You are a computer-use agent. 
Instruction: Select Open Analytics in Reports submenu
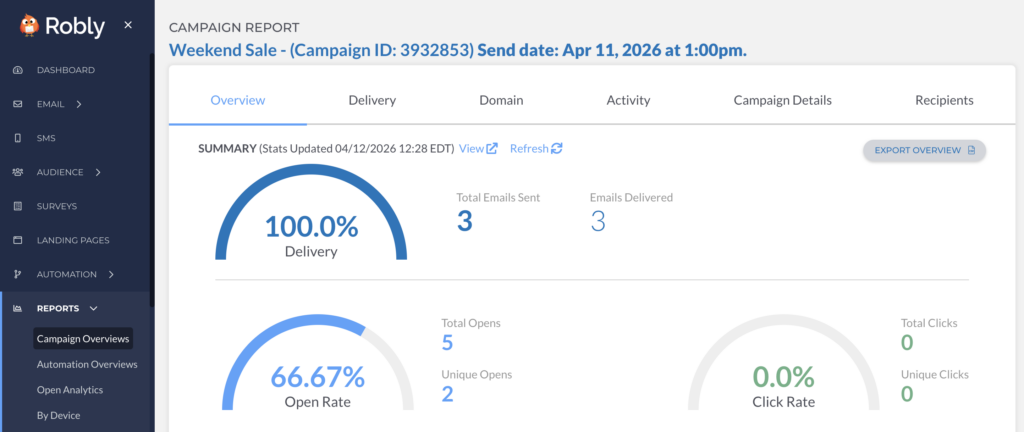pyautogui.click(x=70, y=390)
